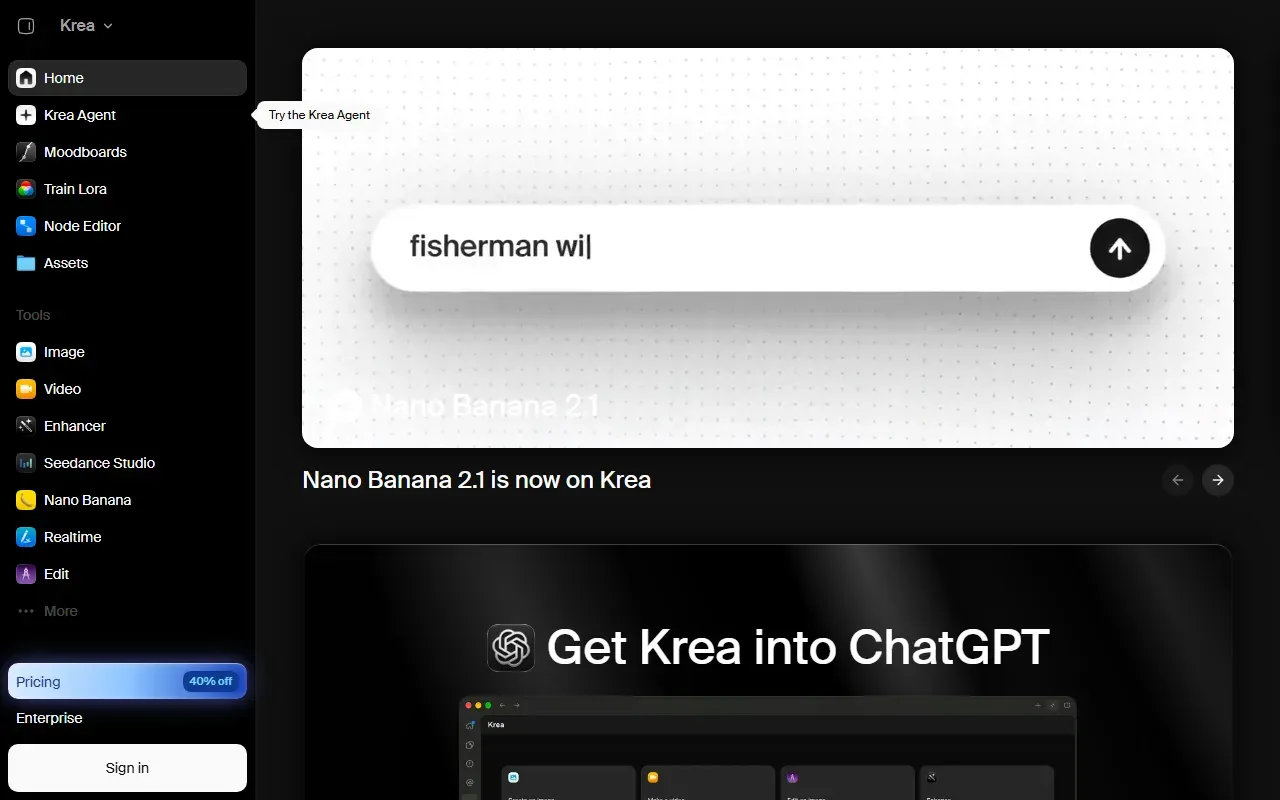Screen dimensions: 1280x800
Task: Click the Moodboards icon
Action: [x=26, y=152]
